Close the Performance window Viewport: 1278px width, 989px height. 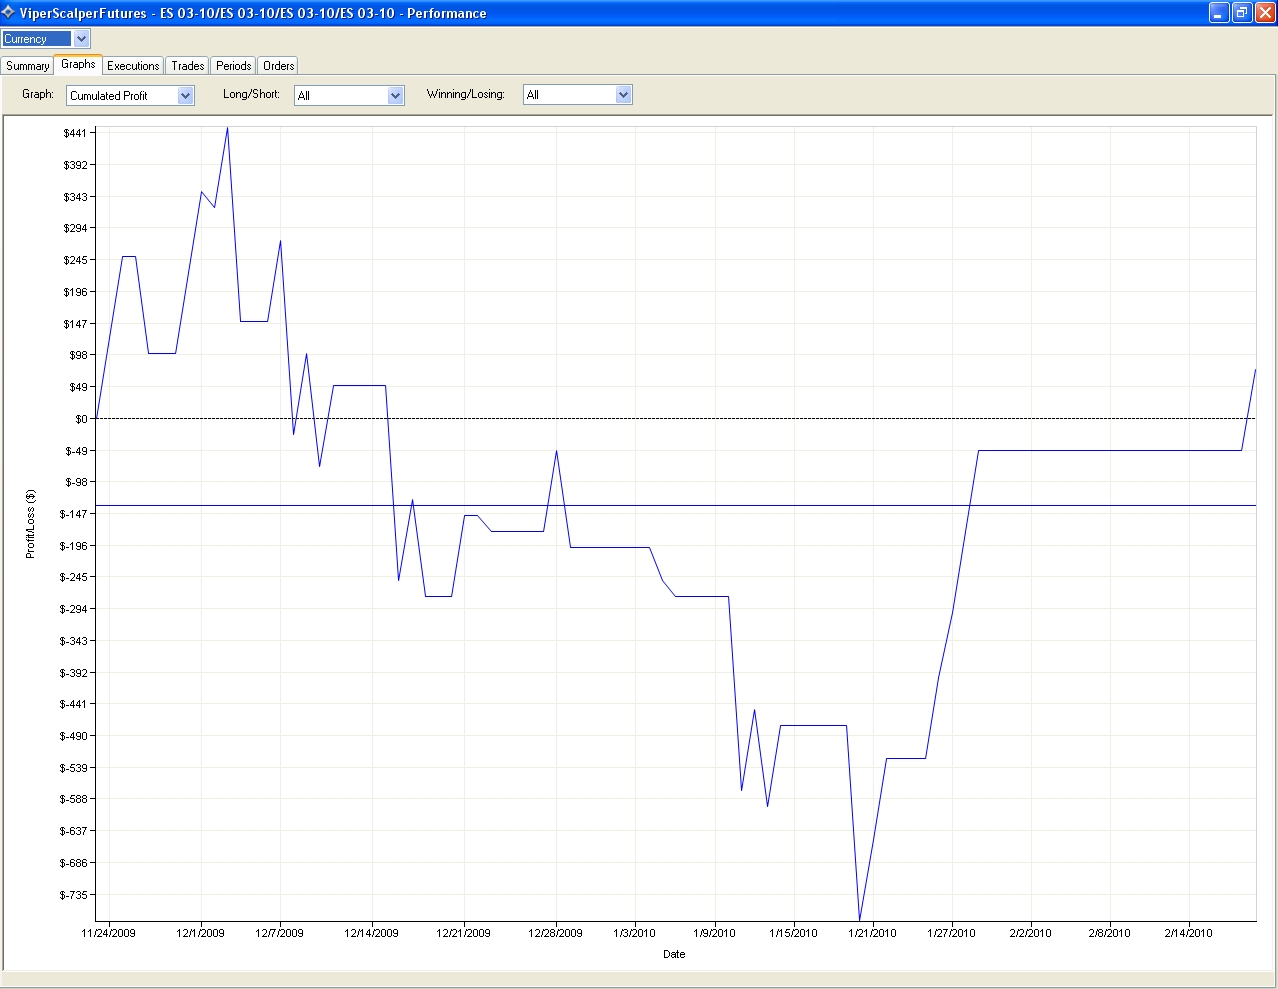tap(1265, 13)
